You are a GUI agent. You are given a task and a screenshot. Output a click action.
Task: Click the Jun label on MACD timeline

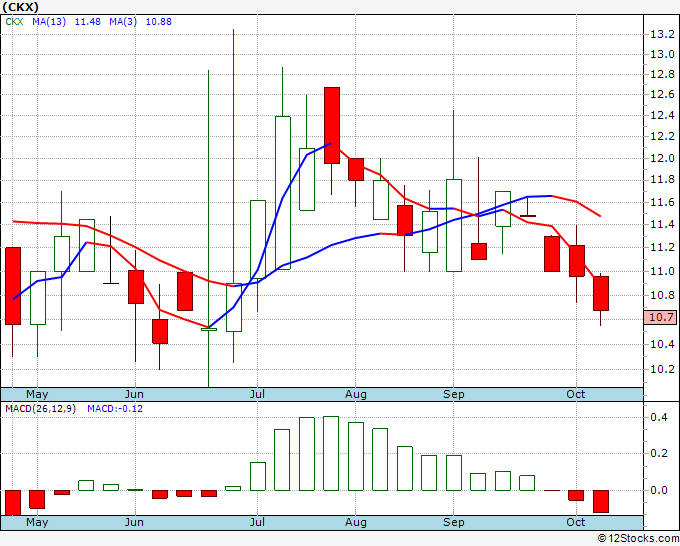coord(134,522)
